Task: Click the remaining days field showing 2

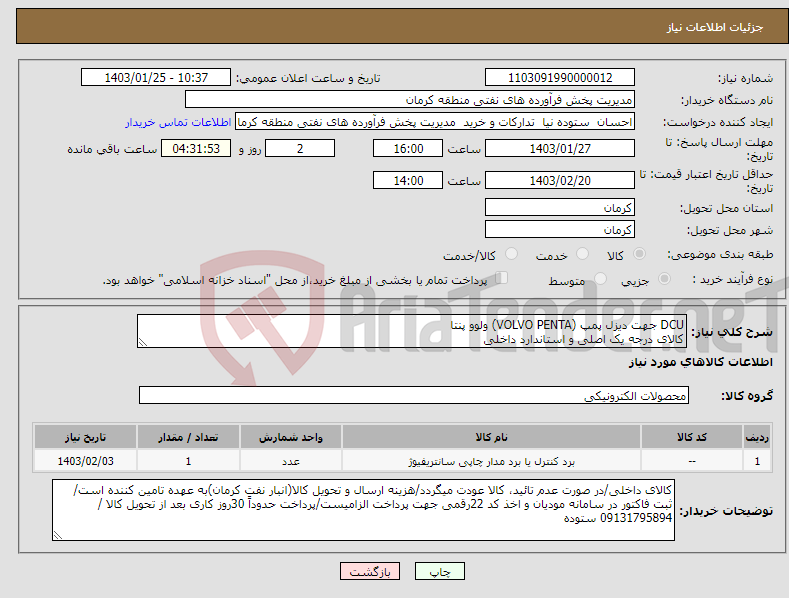Action: (x=300, y=148)
